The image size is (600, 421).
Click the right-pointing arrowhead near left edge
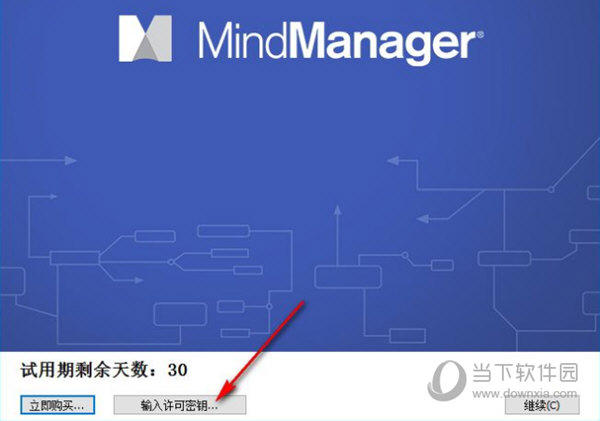(x=71, y=161)
